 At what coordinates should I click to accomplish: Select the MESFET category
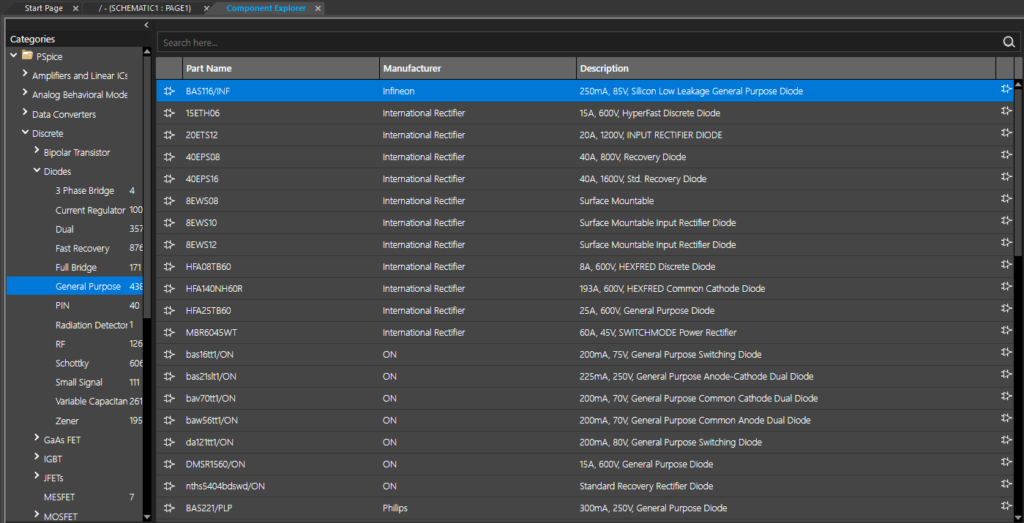tap(59, 496)
